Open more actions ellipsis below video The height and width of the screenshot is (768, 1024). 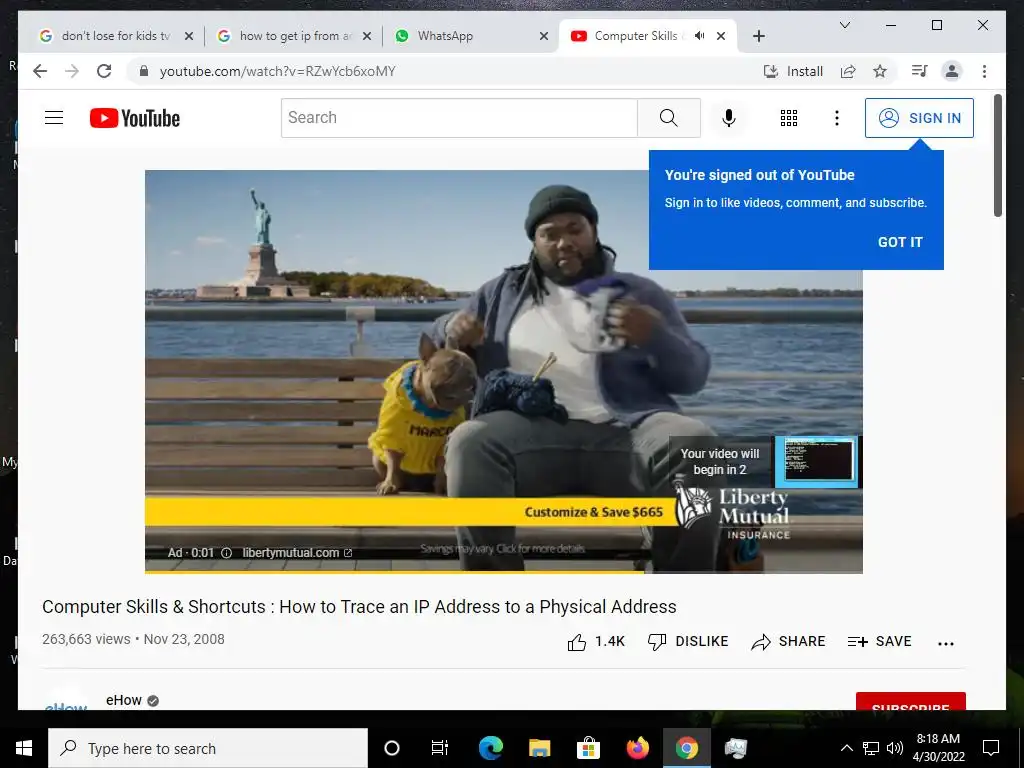(946, 643)
